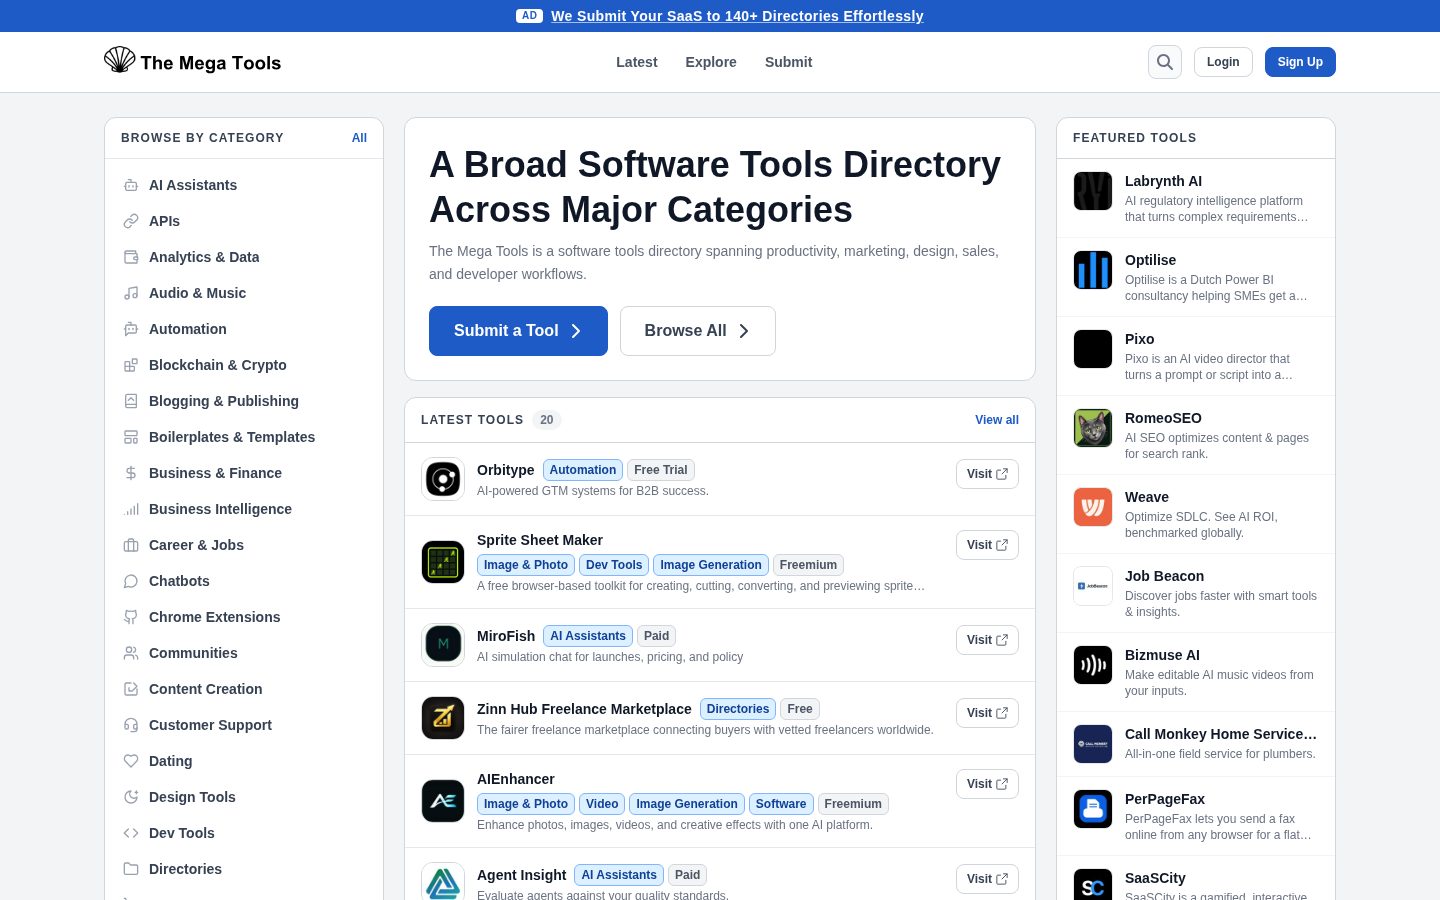
Task: Visit Sprite Sheet Maker external link
Action: point(987,545)
